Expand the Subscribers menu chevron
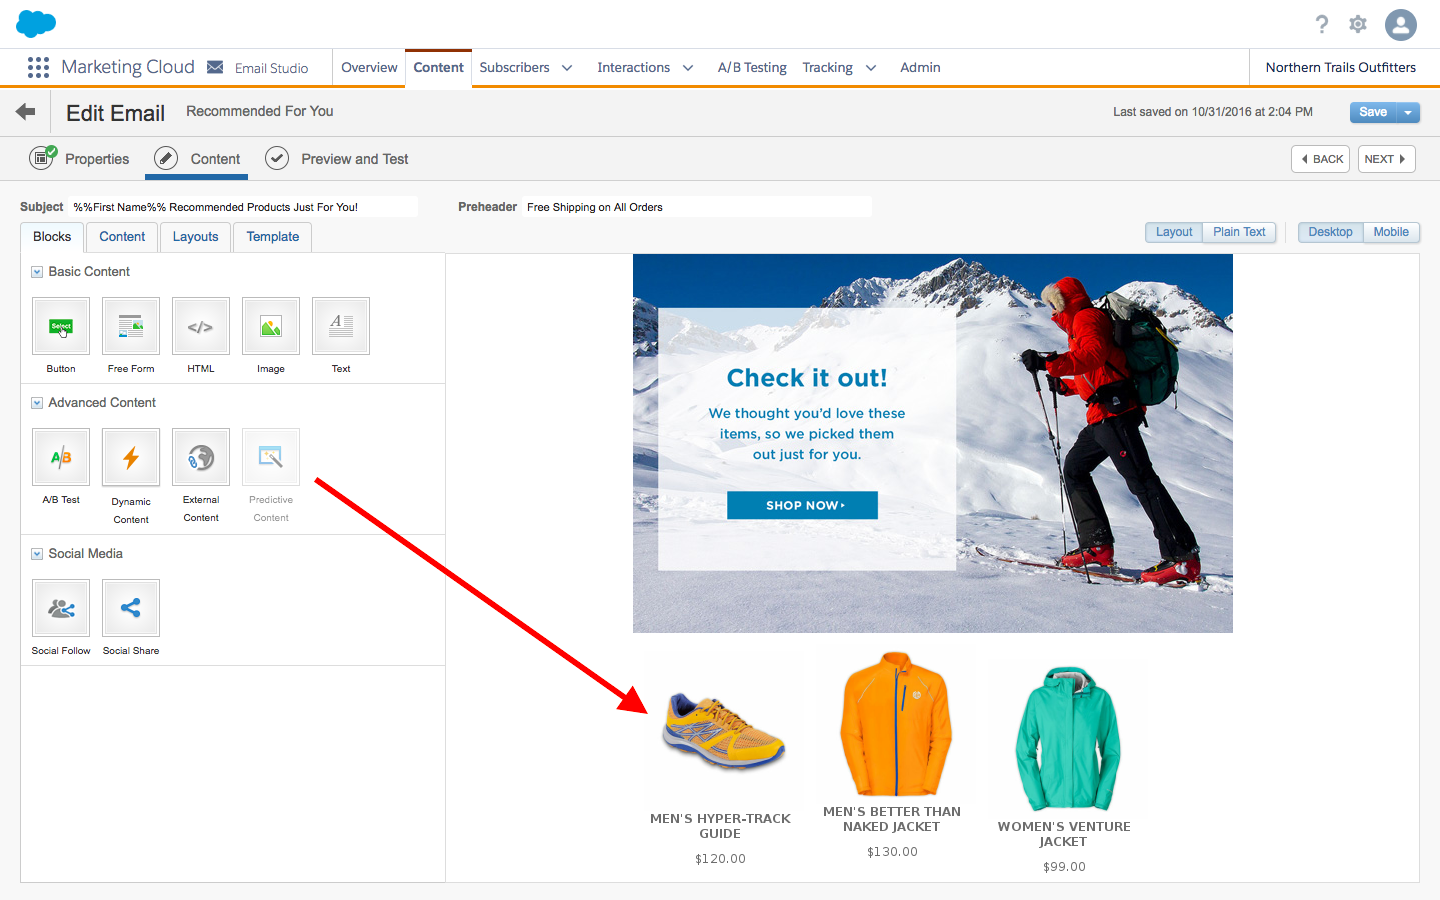Viewport: 1440px width, 900px height. coord(567,68)
